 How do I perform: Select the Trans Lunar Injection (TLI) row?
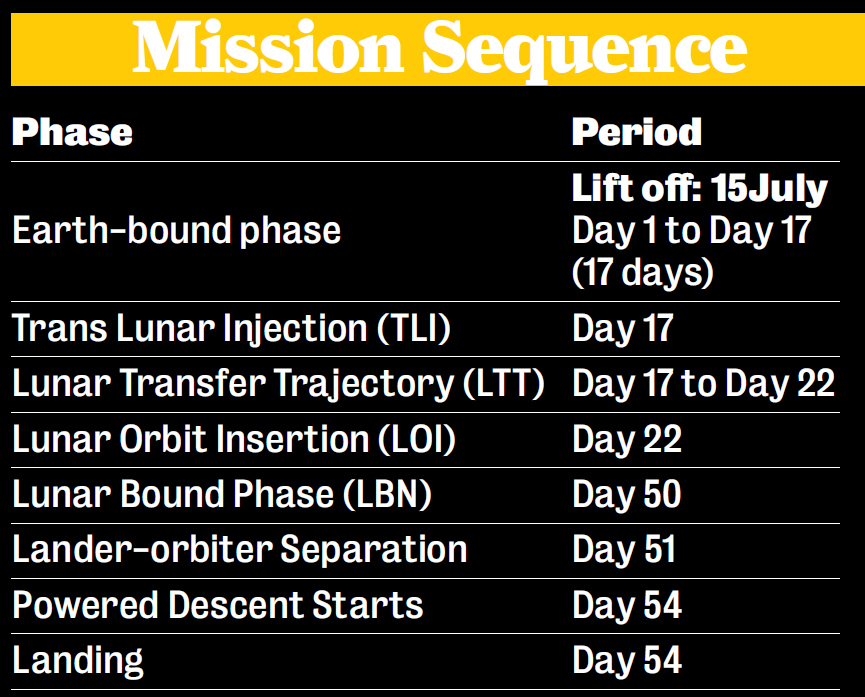click(425, 329)
